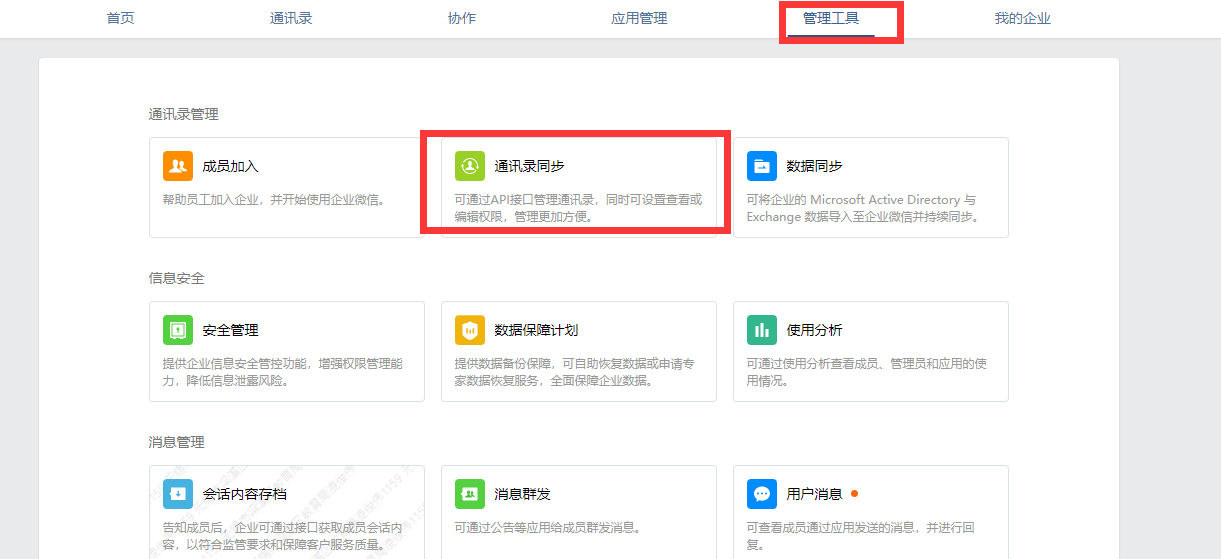Click the green 消息群发 broadcast icon
Screen dimensions: 1221x559
click(470, 494)
